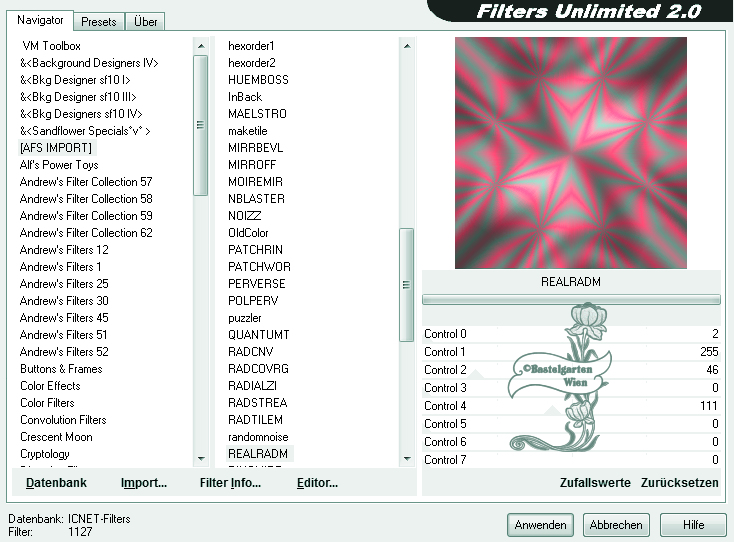The width and height of the screenshot is (734, 542).
Task: Open Filter Info...
Action: 230,483
